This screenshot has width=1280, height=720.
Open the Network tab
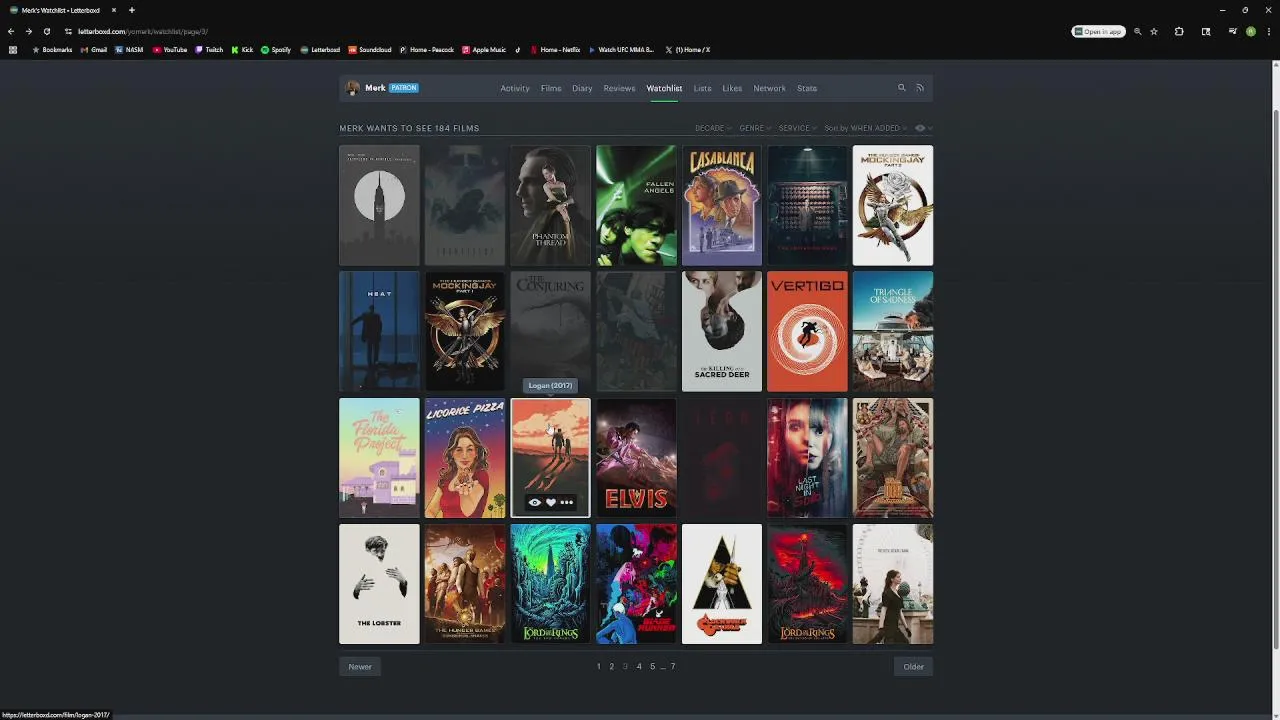coord(769,88)
